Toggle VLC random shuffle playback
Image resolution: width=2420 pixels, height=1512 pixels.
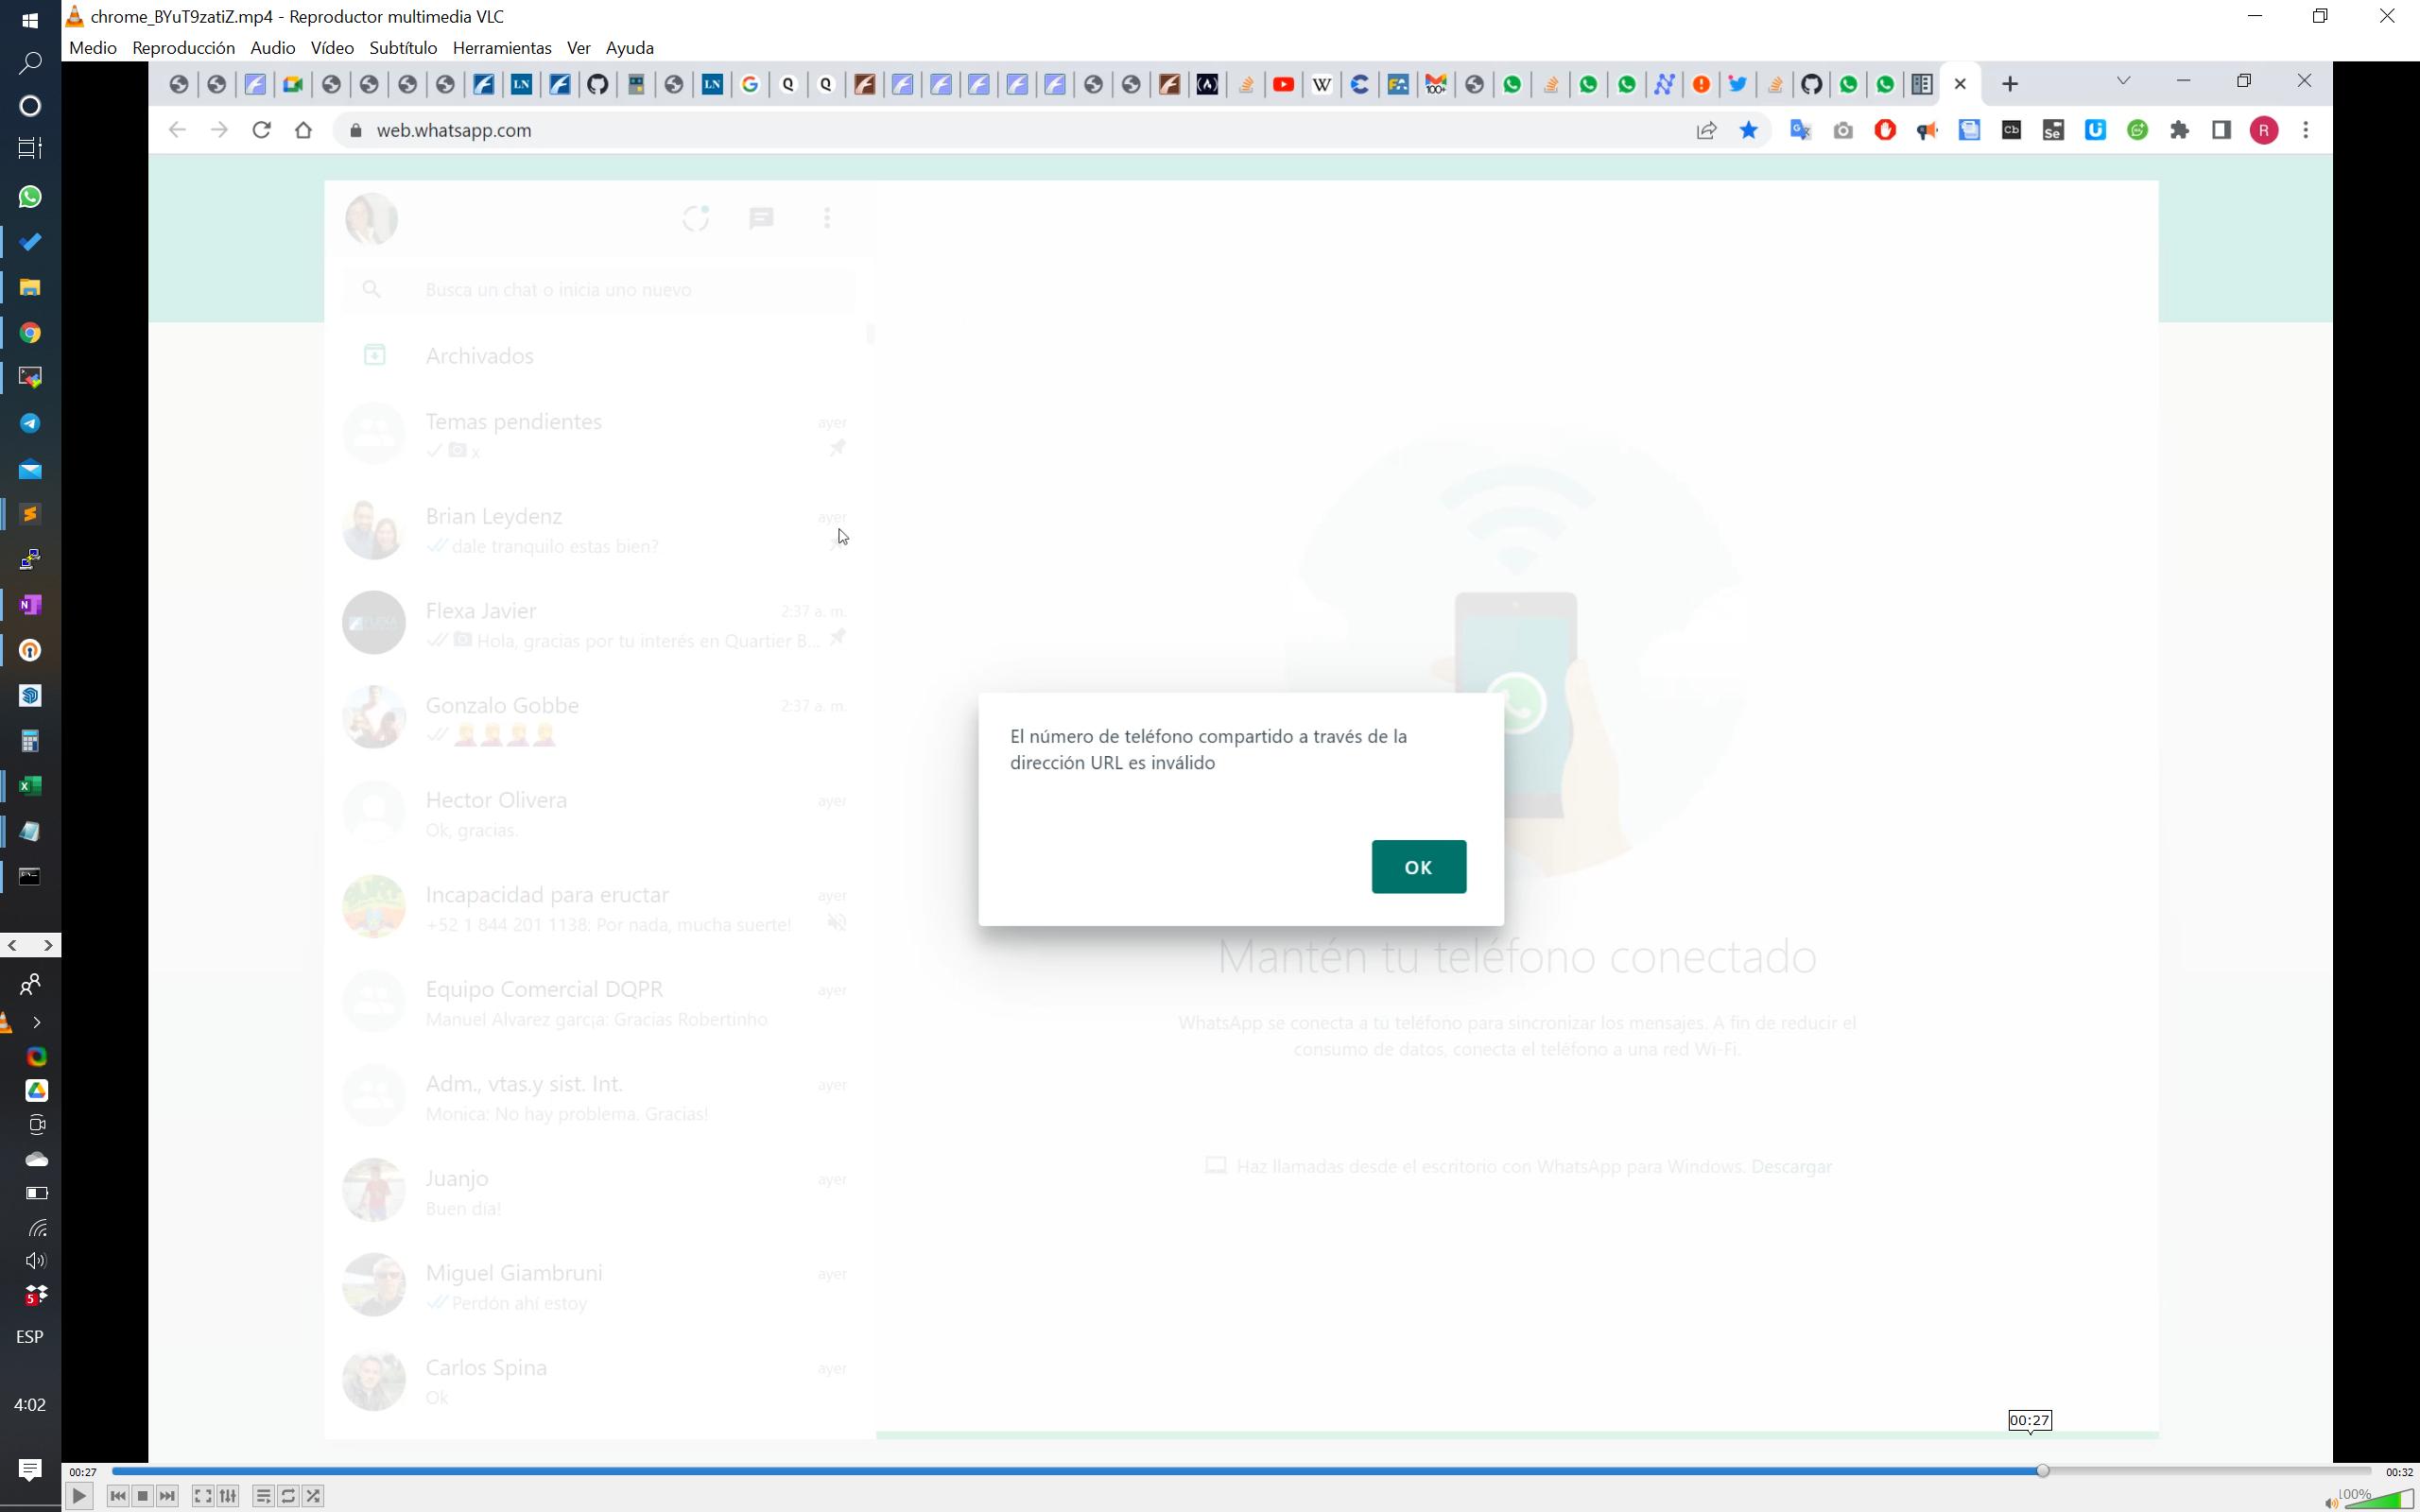(313, 1496)
